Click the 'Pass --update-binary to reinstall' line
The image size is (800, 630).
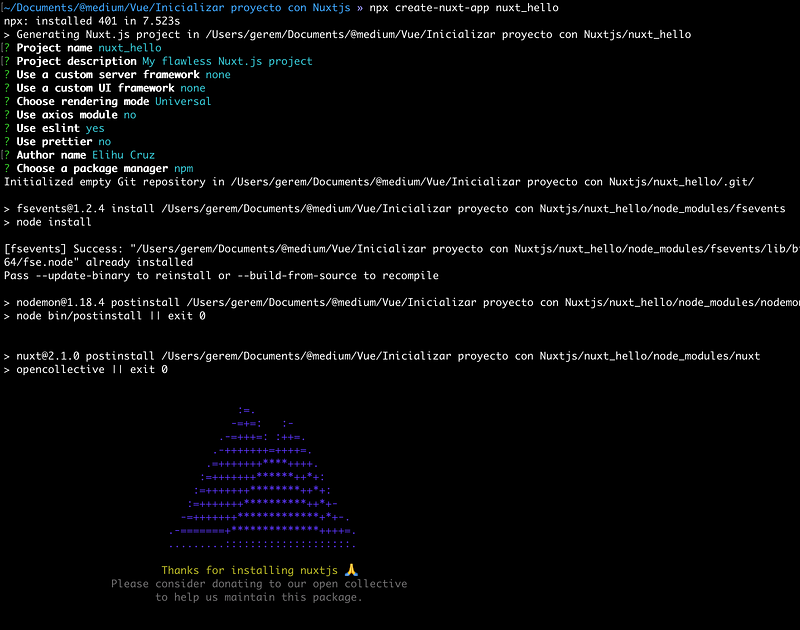(x=221, y=275)
